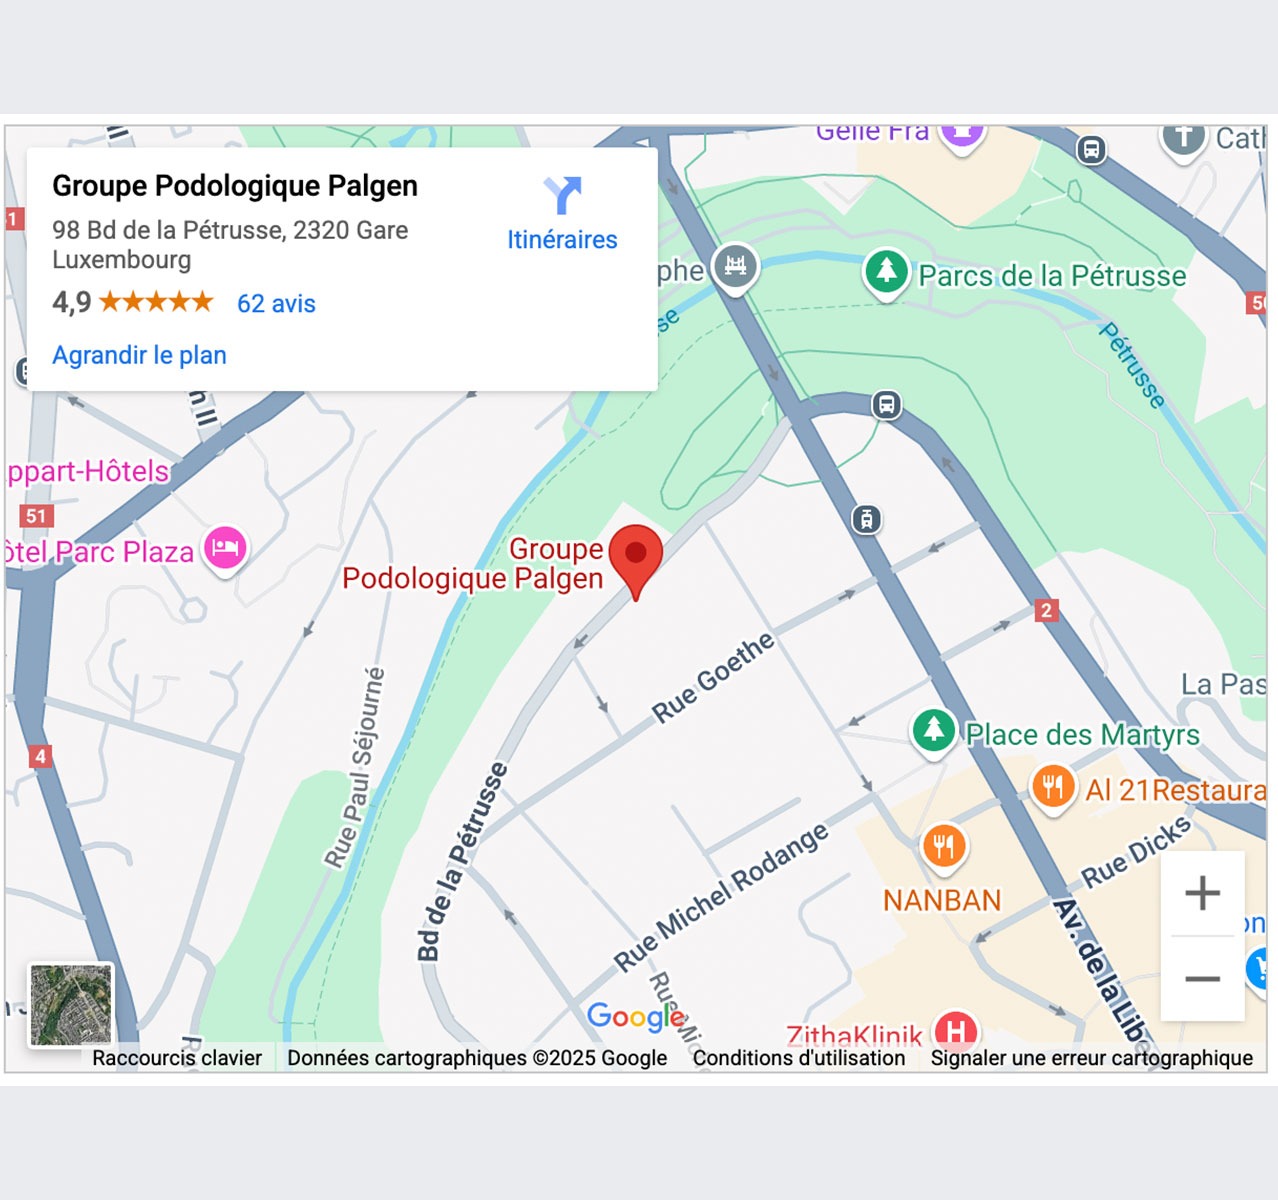Screen dimensions: 1278x1200
Task: Zoom in with the plus button
Action: [1202, 892]
